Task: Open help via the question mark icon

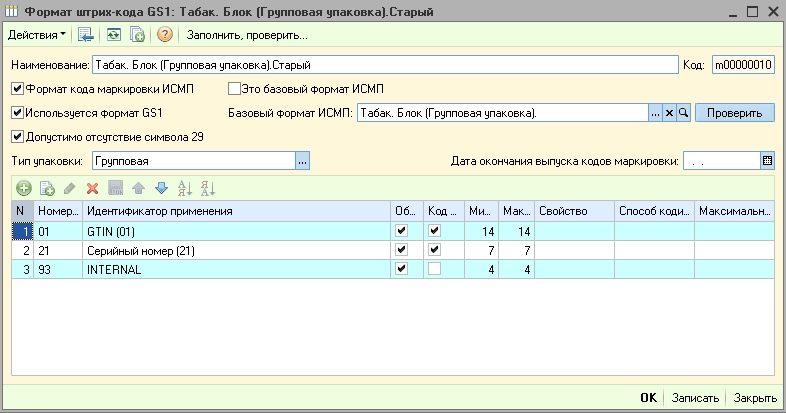Action: coord(165,35)
